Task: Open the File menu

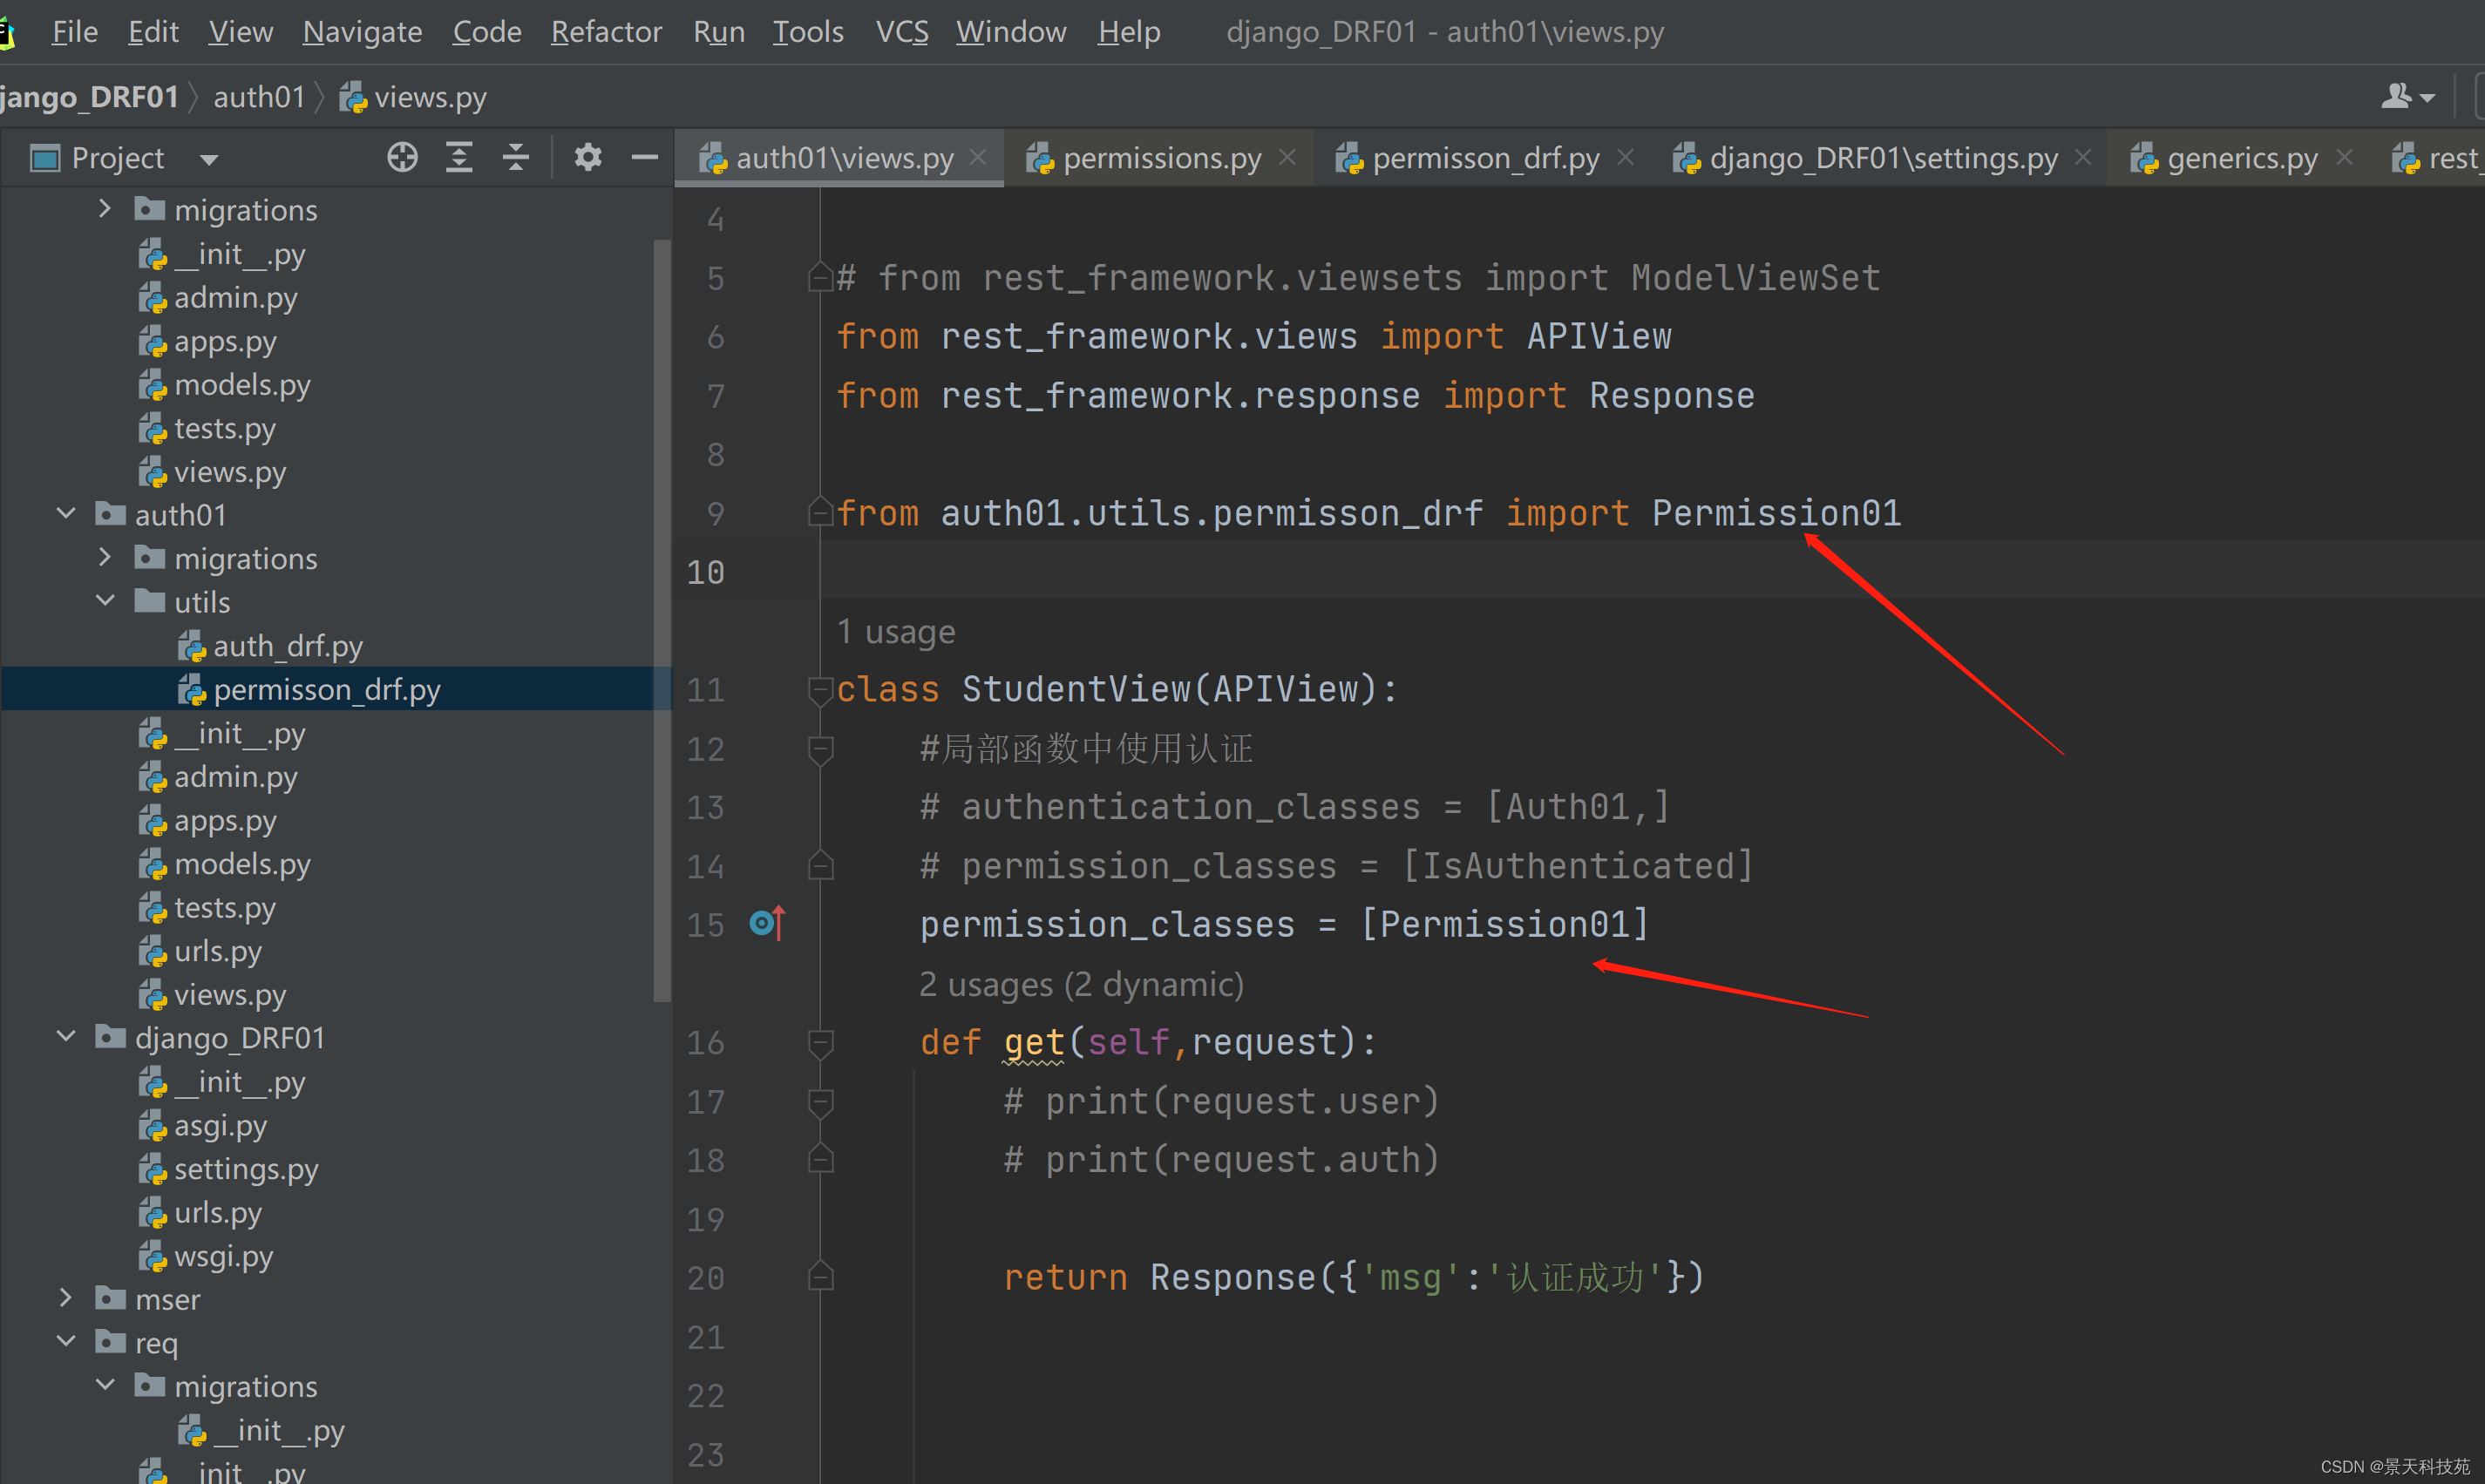Action: click(75, 32)
